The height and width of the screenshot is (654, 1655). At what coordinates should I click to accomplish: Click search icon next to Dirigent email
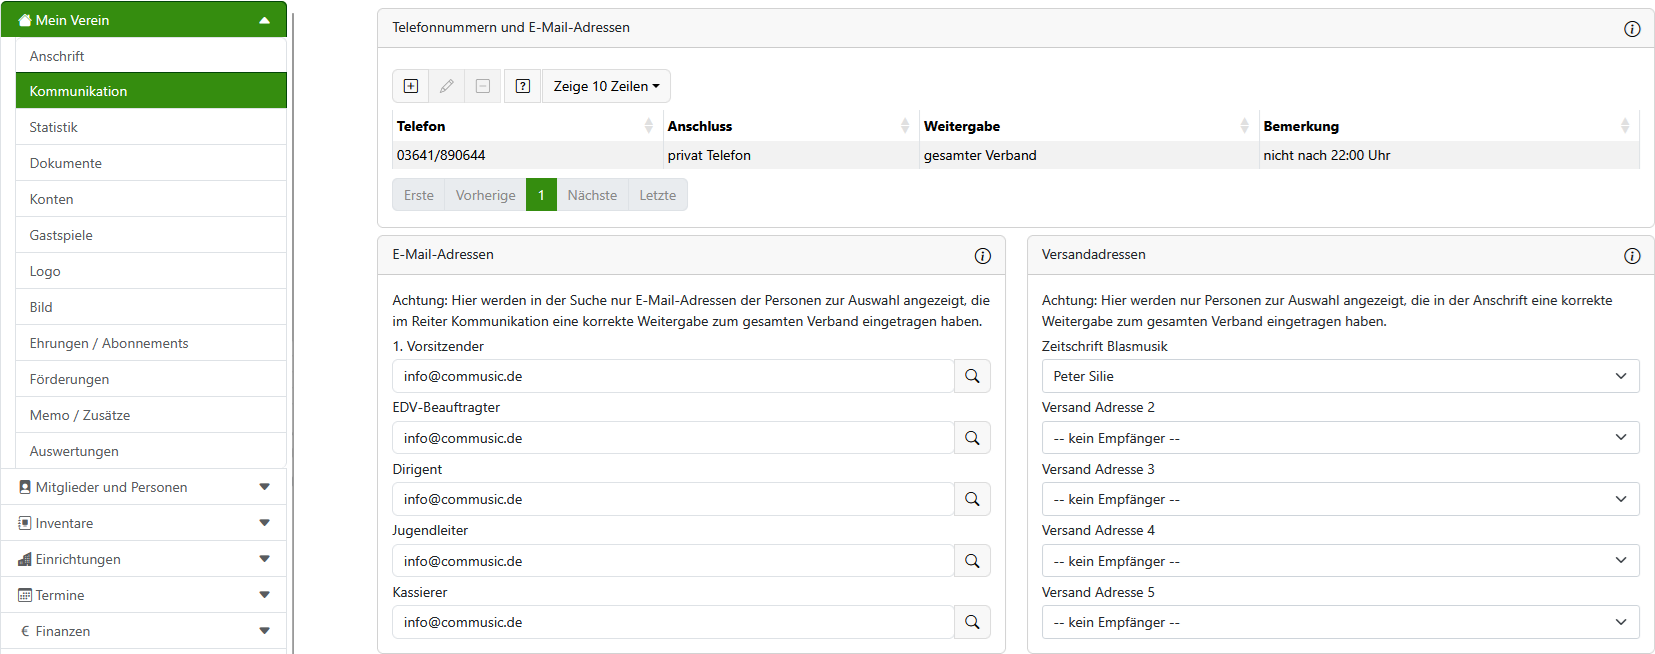[x=972, y=499]
